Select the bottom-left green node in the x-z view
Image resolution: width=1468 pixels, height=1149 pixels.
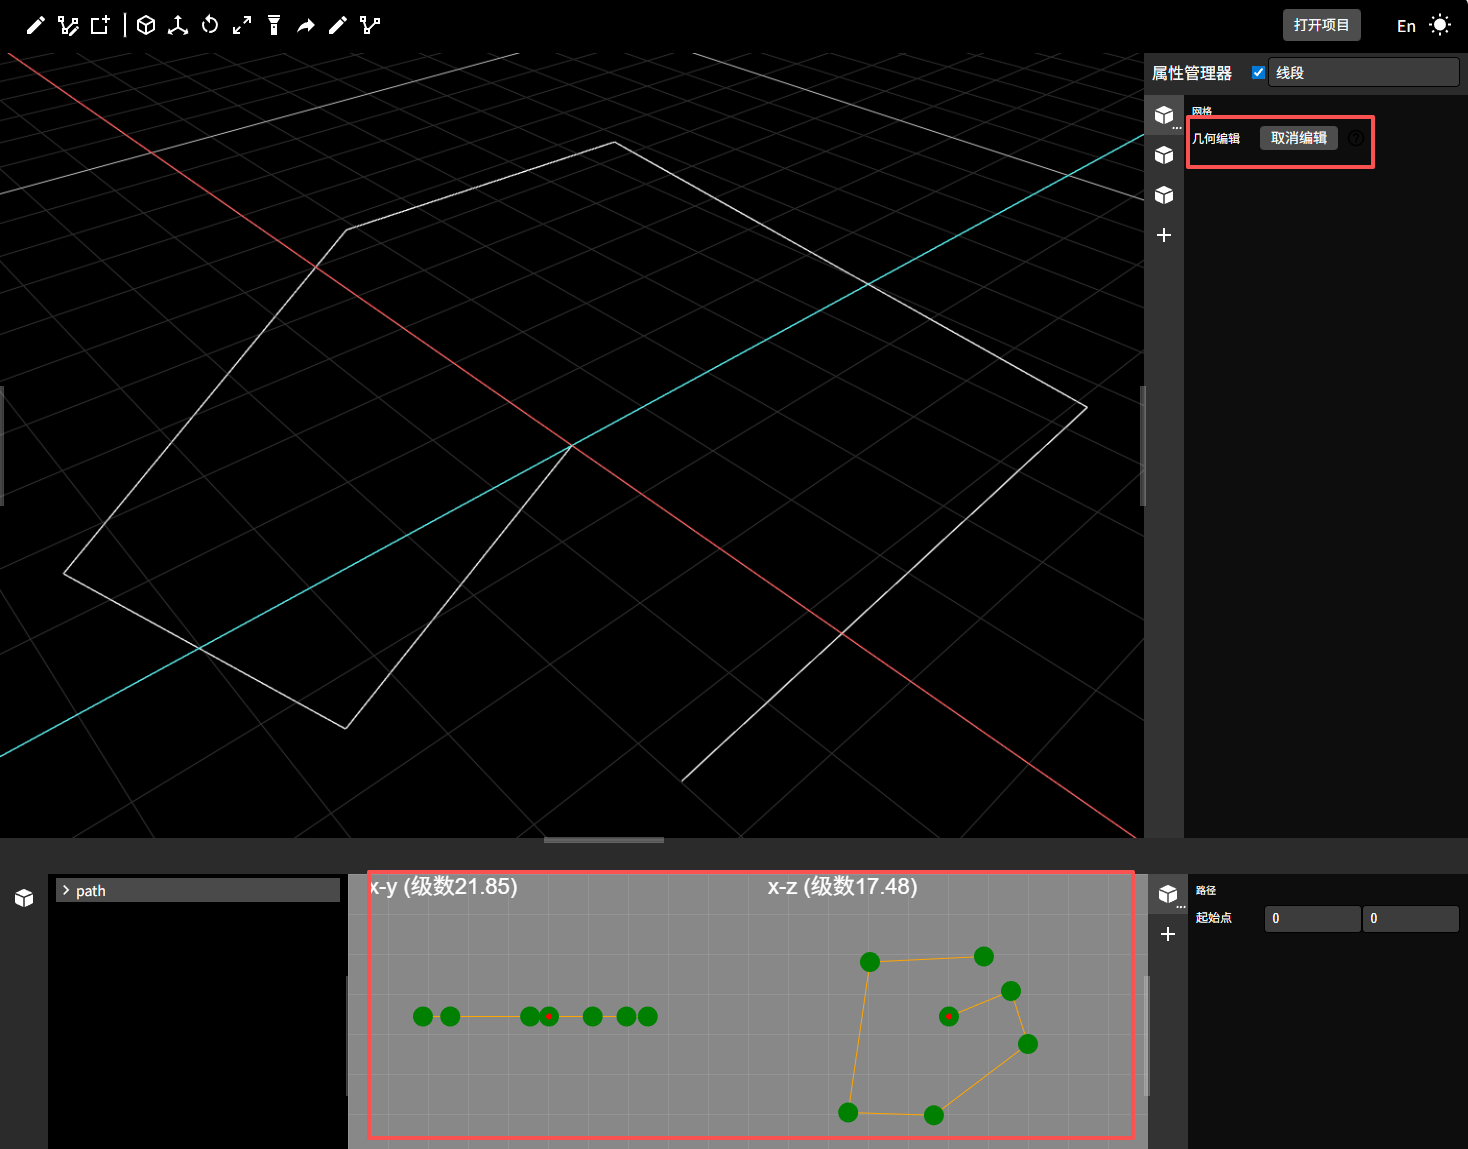coord(848,1112)
